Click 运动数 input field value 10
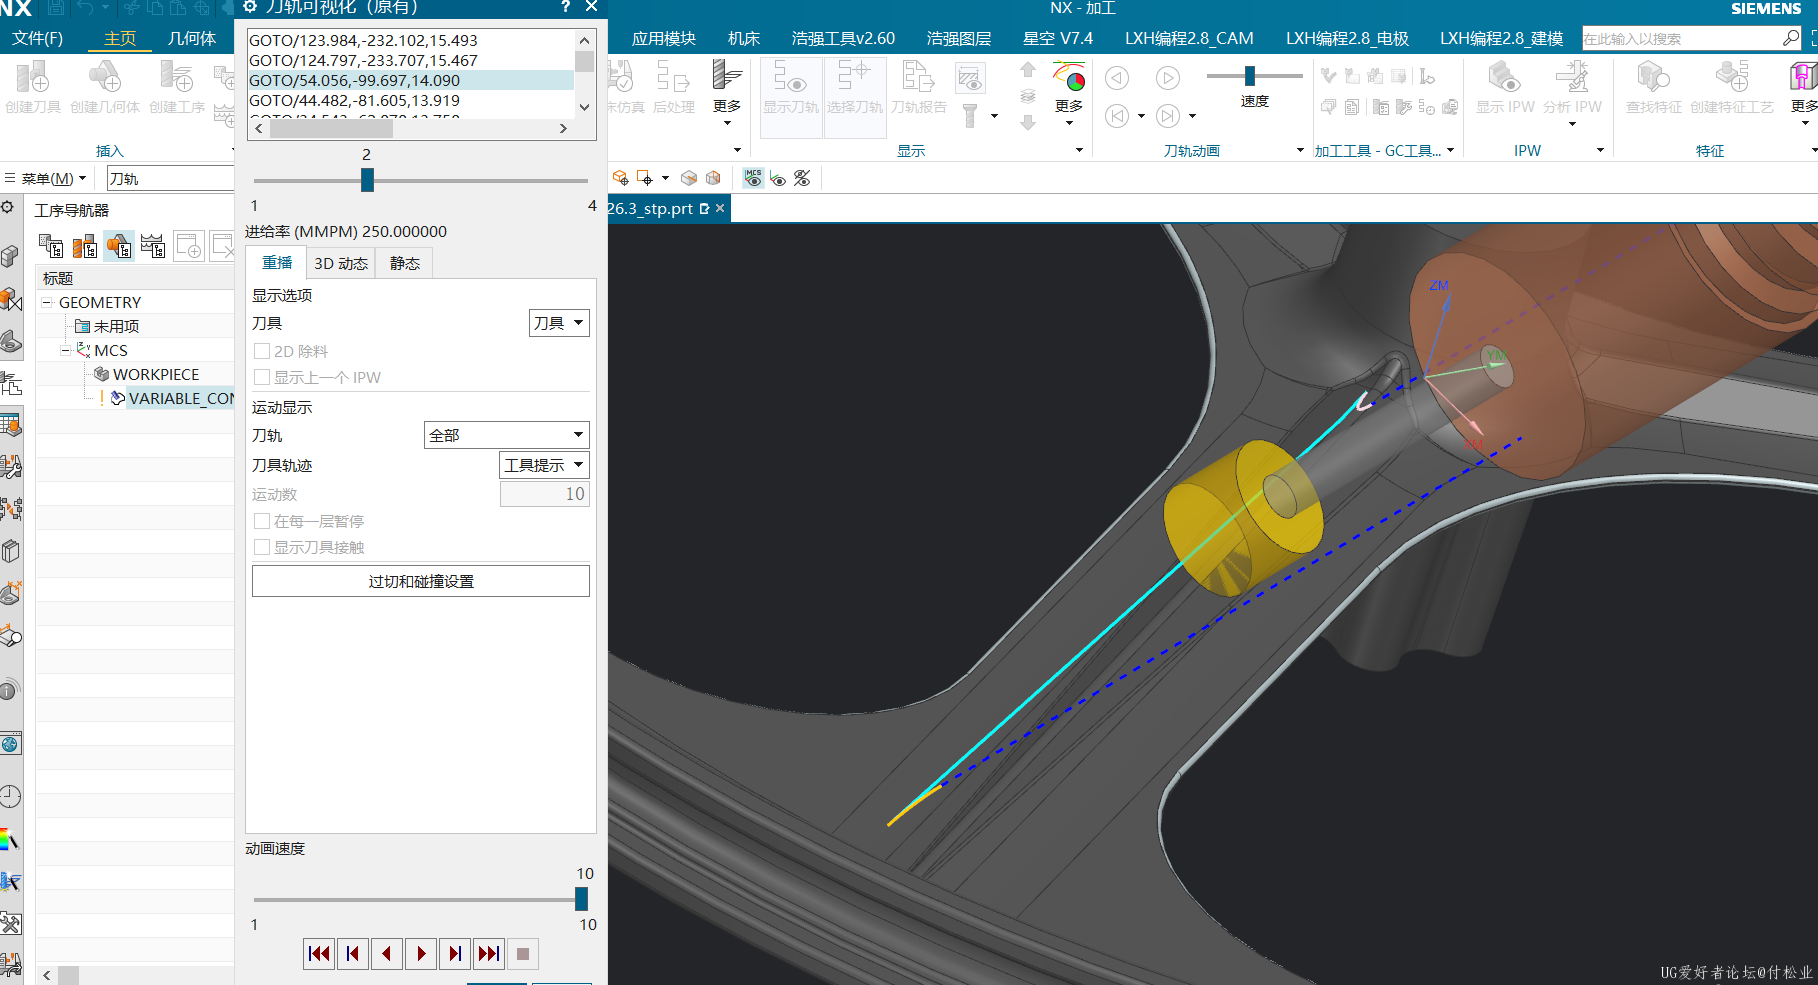The height and width of the screenshot is (985, 1818). click(x=545, y=494)
